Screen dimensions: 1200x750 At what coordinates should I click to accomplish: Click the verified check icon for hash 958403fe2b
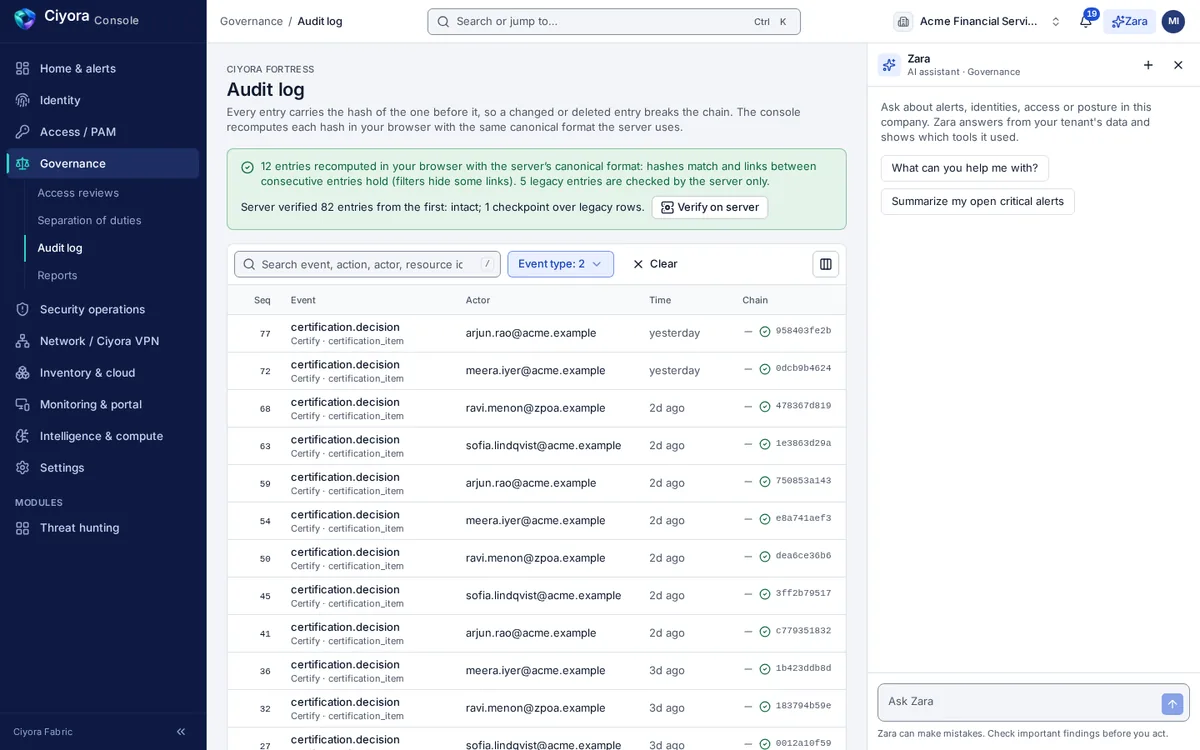click(765, 332)
